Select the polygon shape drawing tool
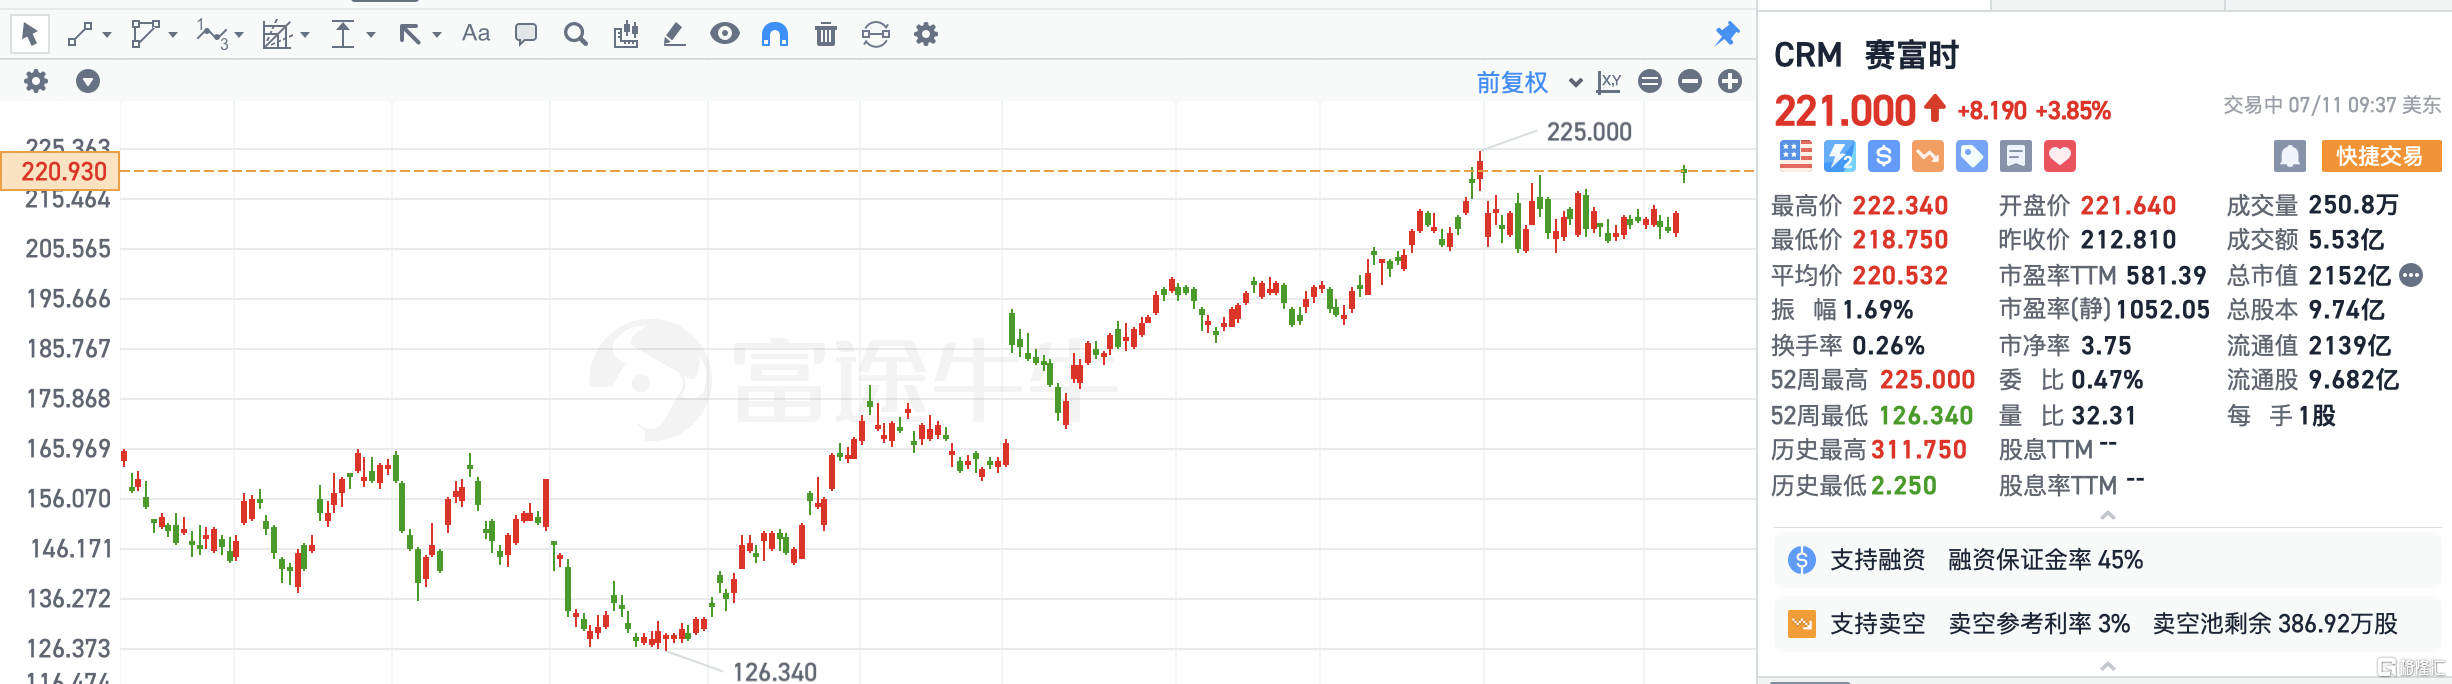 (144, 35)
